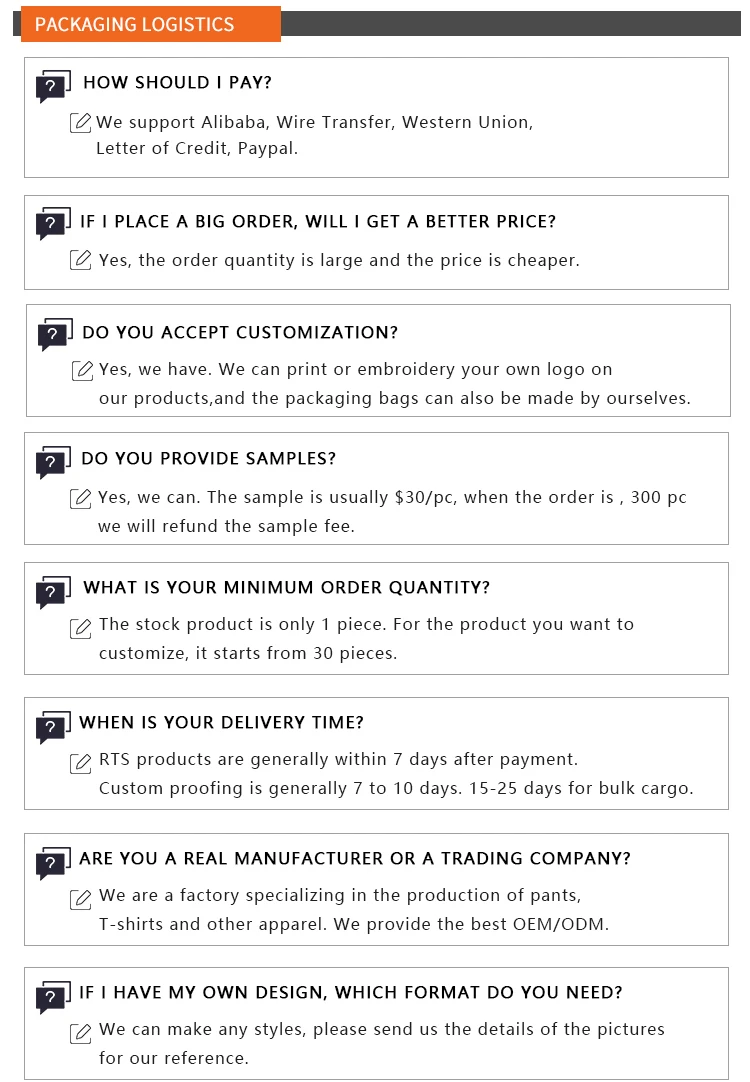This screenshot has width=750, height=1082.
Task: Click the question icon for minimum order quantity
Action: [x=53, y=592]
